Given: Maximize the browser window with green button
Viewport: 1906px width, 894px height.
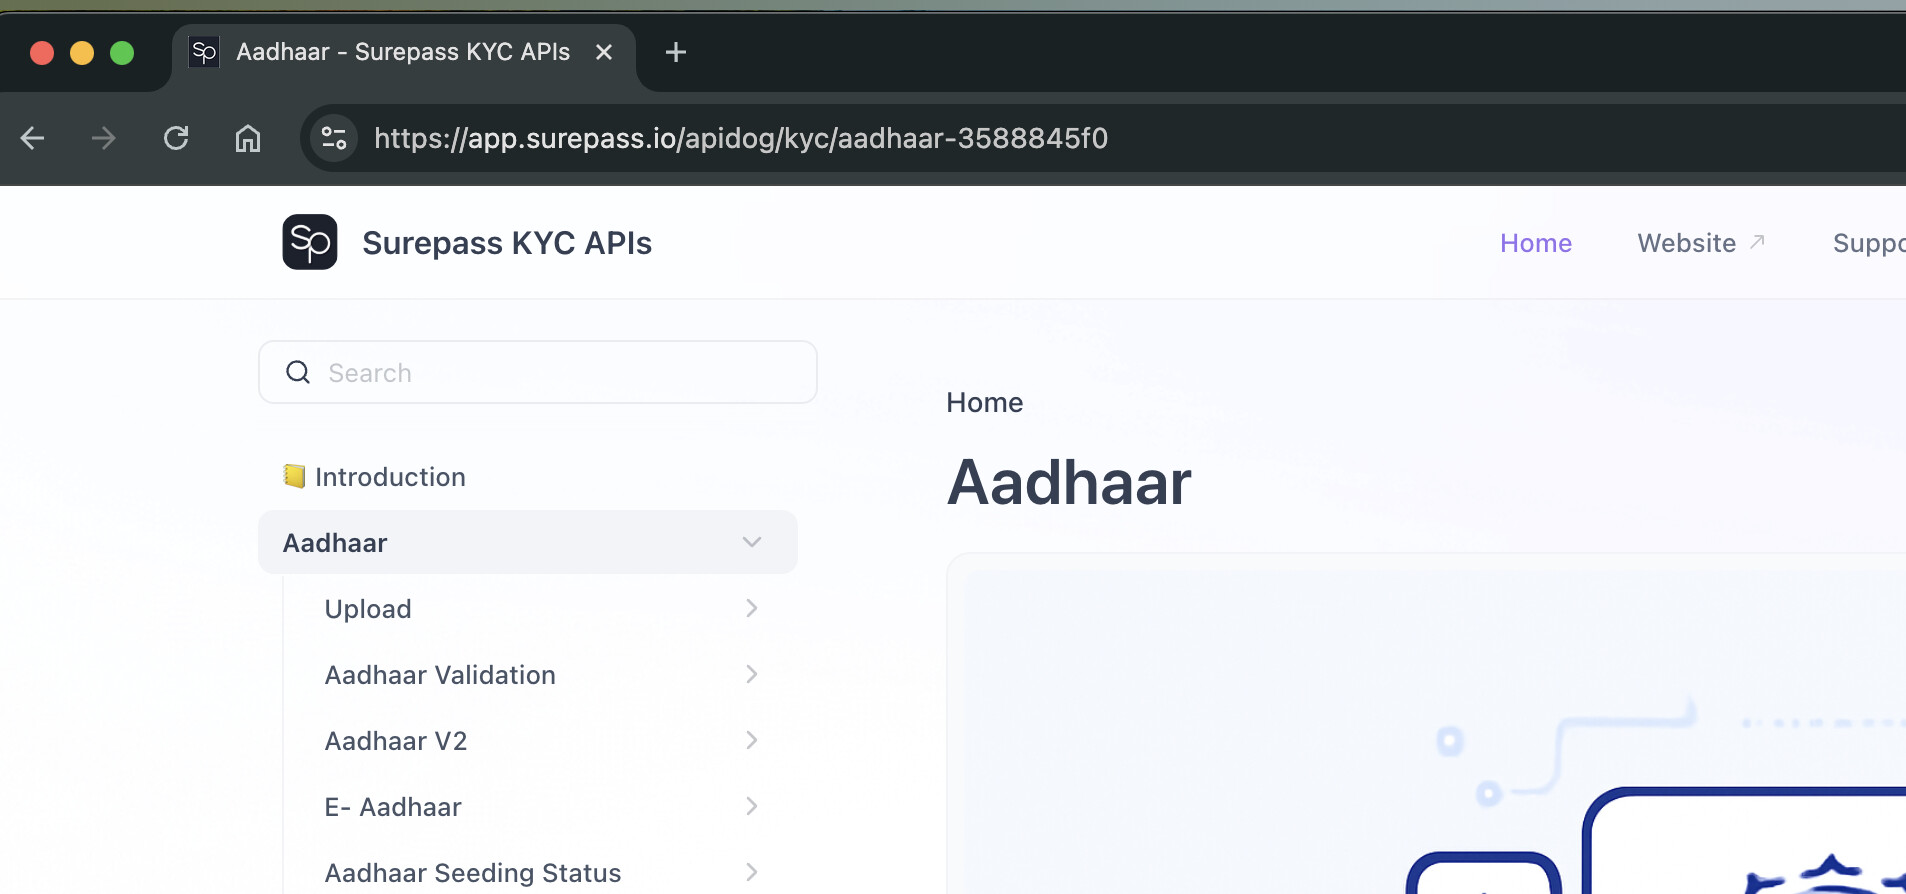Looking at the screenshot, I should coord(122,52).
